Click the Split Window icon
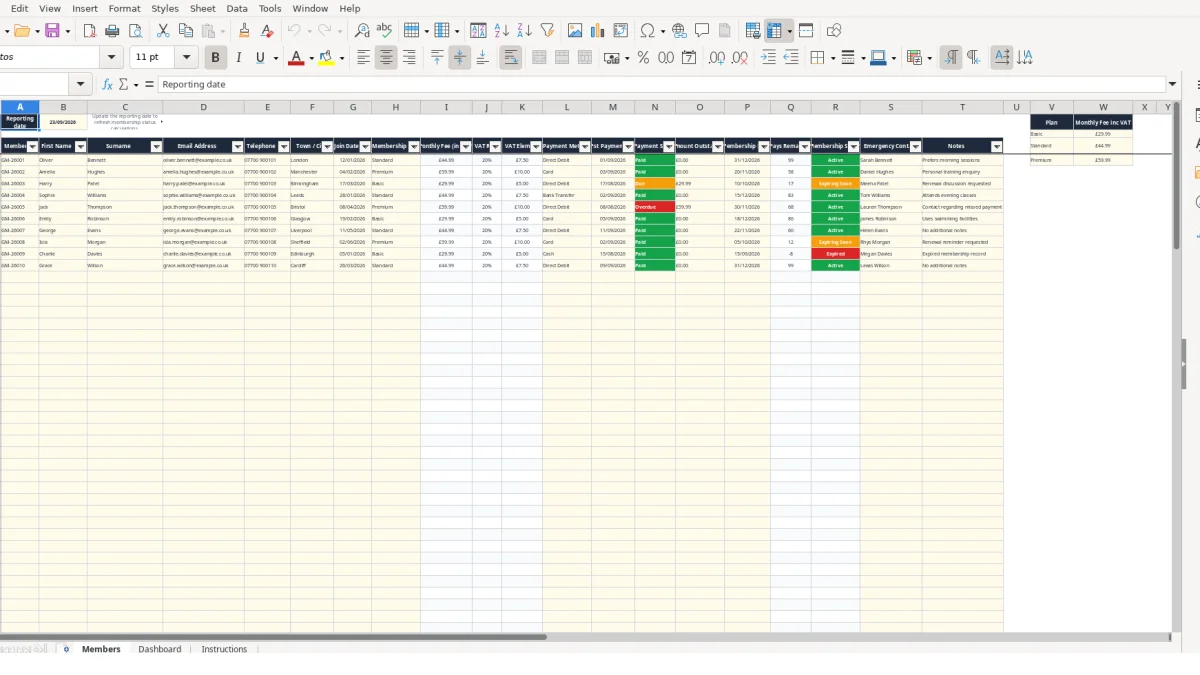Image resolution: width=1200 pixels, height=675 pixels. tap(806, 31)
